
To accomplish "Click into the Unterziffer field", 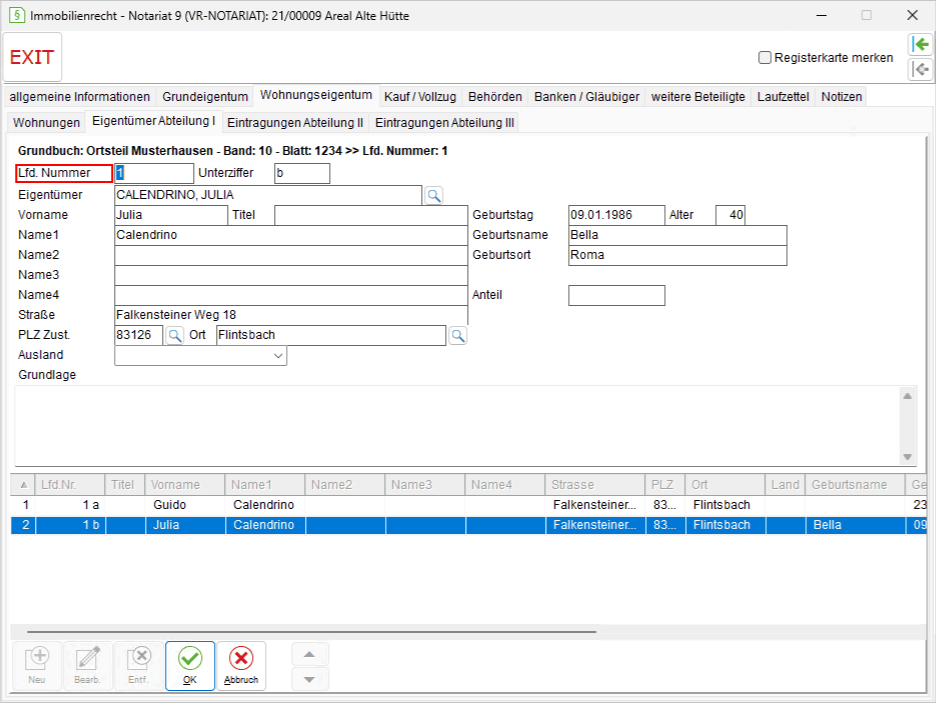I will click(302, 173).
